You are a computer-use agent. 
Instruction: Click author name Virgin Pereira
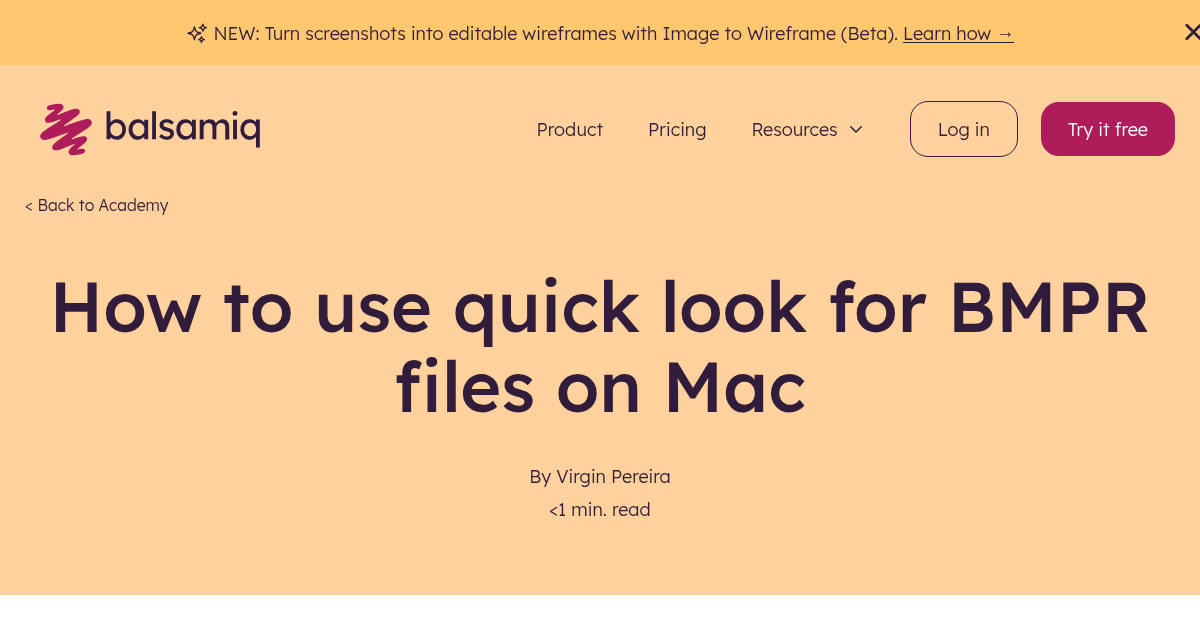[613, 477]
